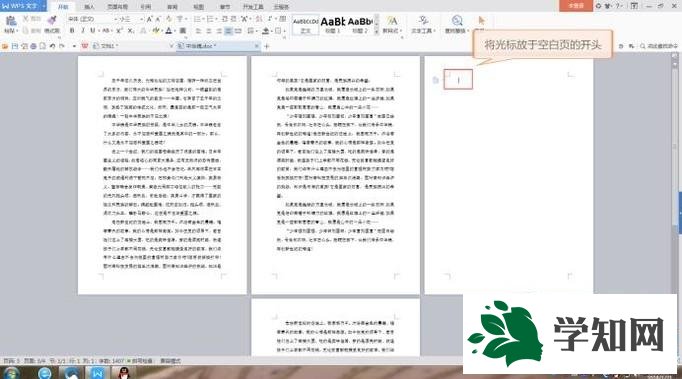Screen dimensions: 682x379
Task: Open QQ penguin from the taskbar
Action: pos(124,373)
